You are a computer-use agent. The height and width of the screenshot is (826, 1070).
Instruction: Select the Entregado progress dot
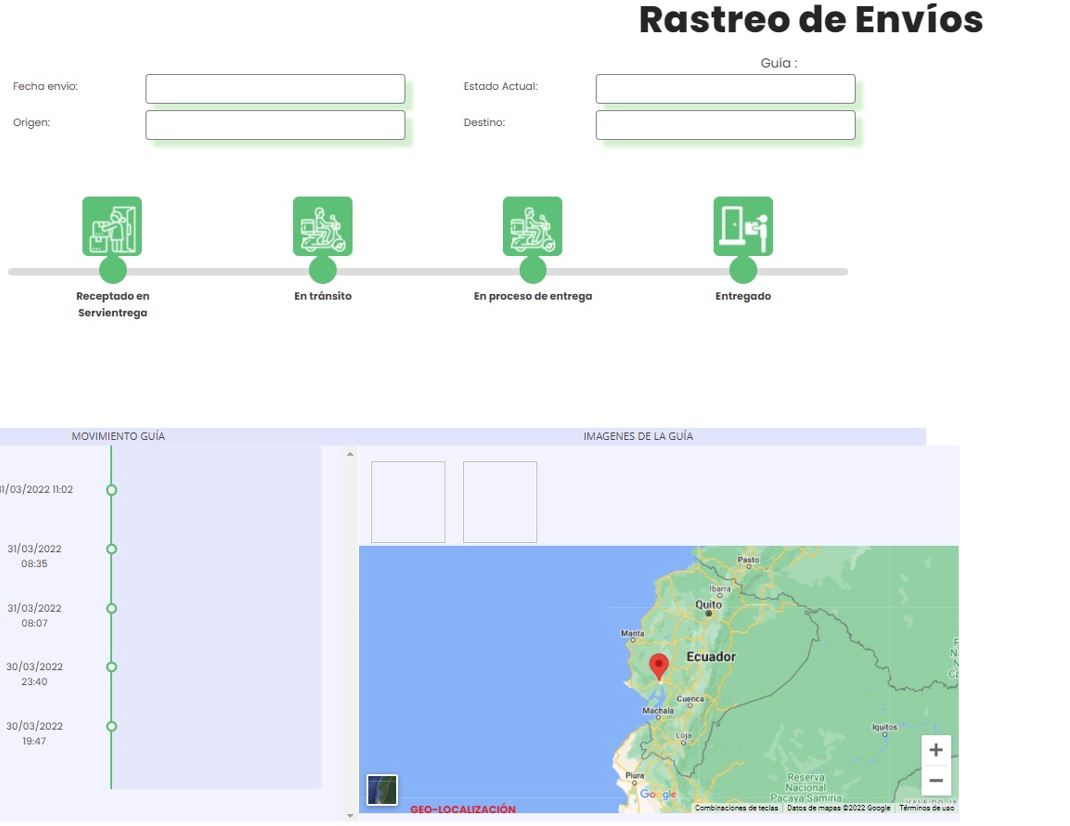point(743,270)
